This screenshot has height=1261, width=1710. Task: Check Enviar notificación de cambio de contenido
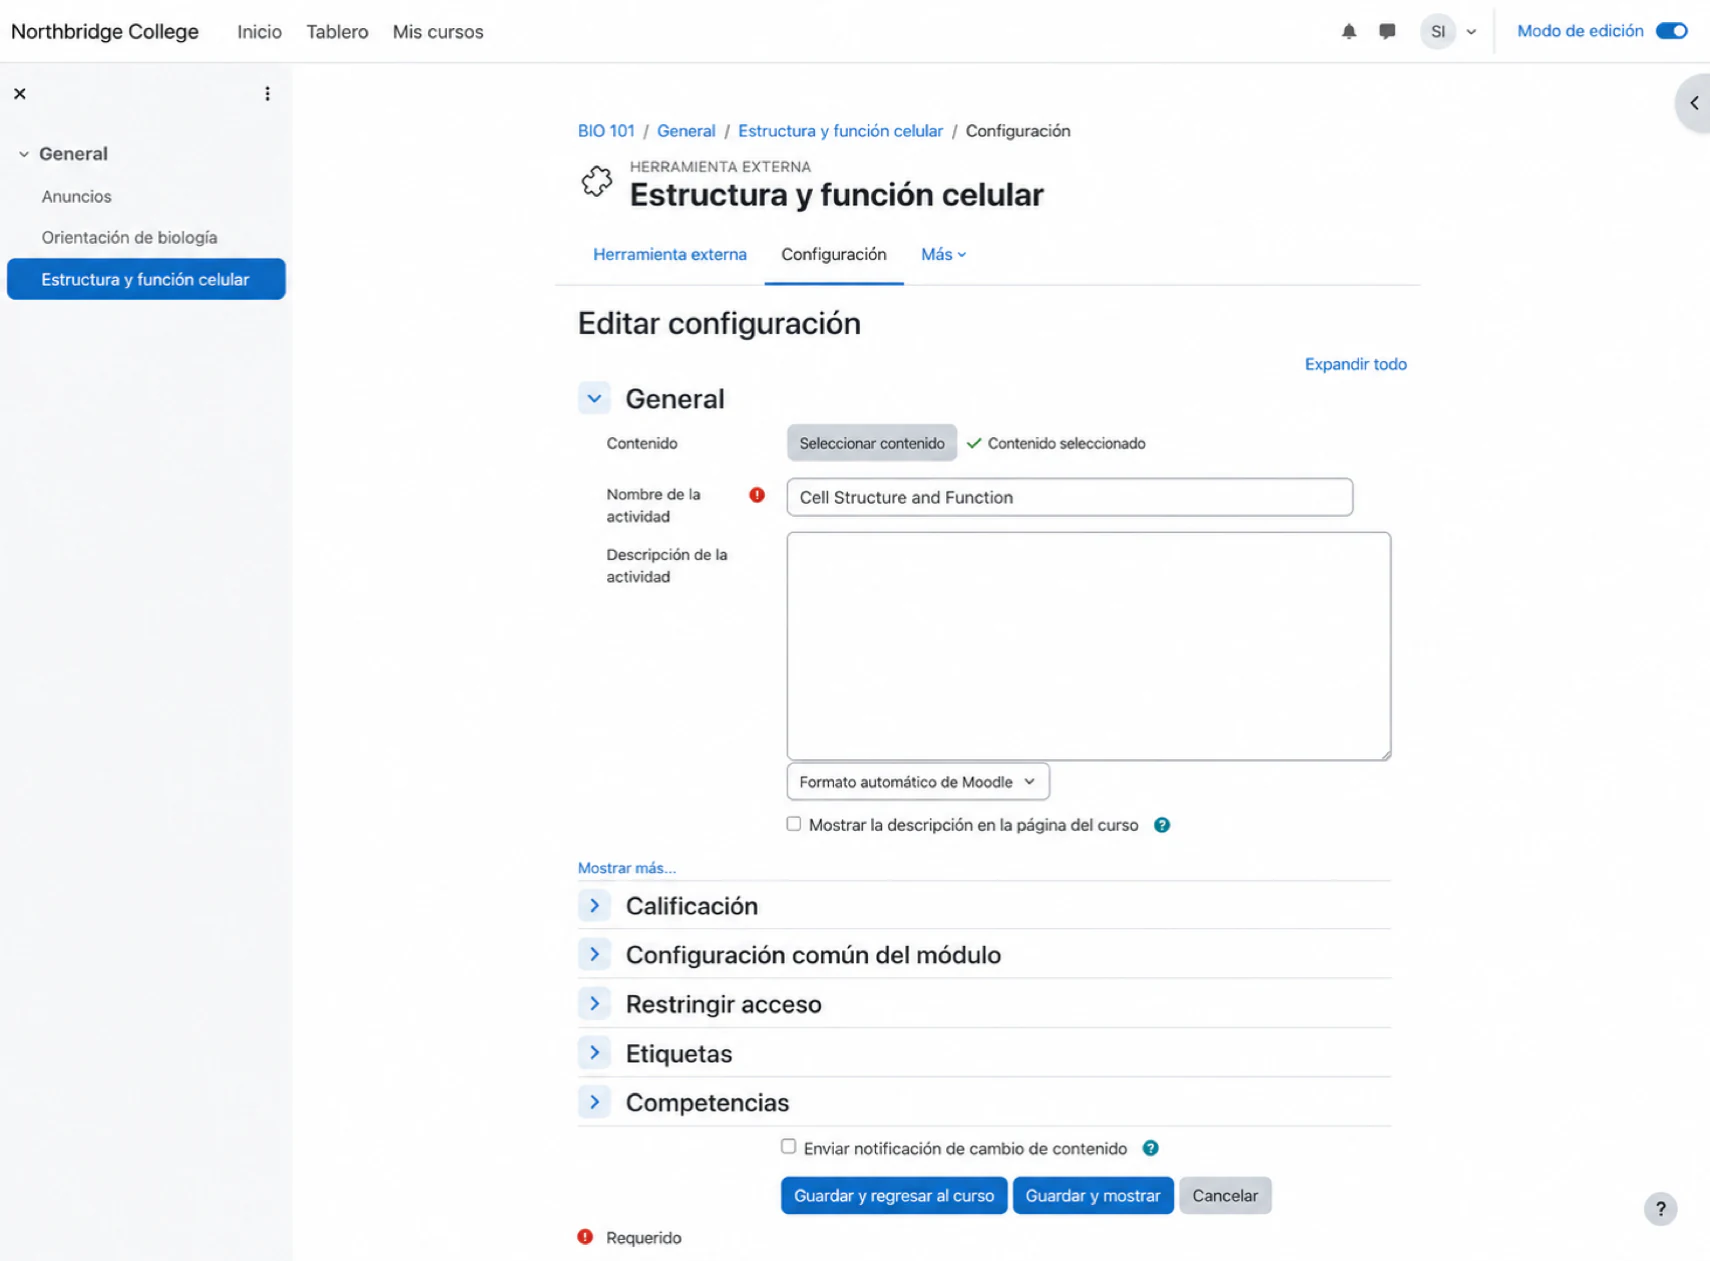[788, 1146]
